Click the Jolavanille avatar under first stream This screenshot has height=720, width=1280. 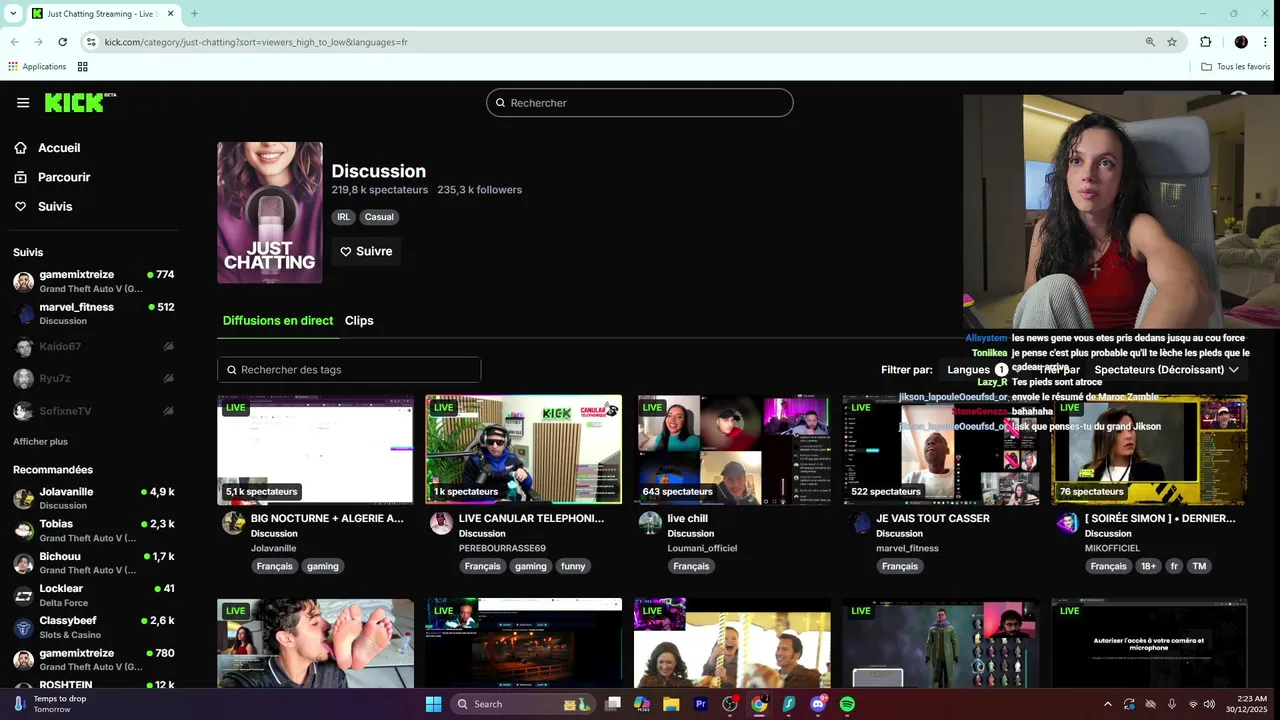pos(233,523)
